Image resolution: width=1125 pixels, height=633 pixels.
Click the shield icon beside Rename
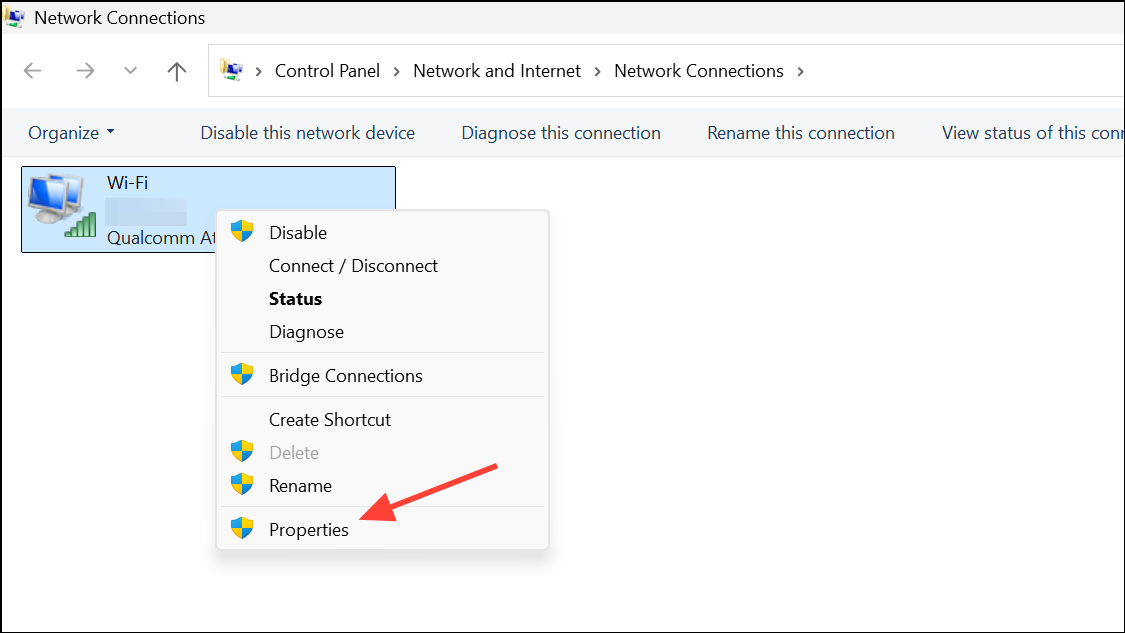click(242, 485)
